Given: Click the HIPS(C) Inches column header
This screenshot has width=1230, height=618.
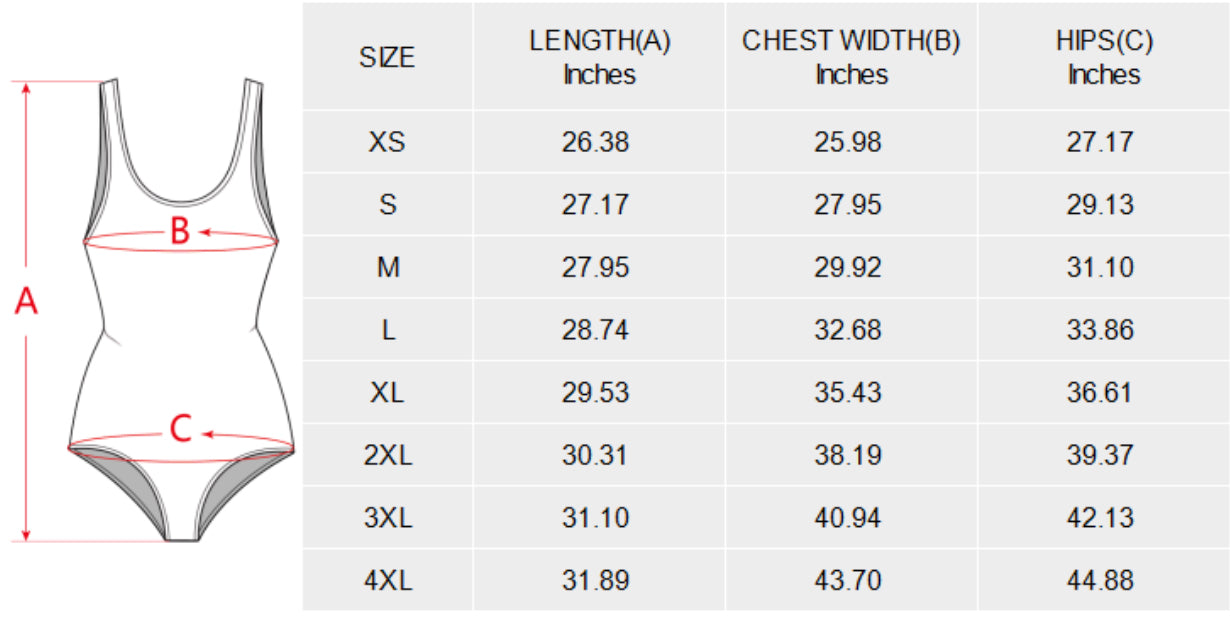Looking at the screenshot, I should click(x=1103, y=58).
